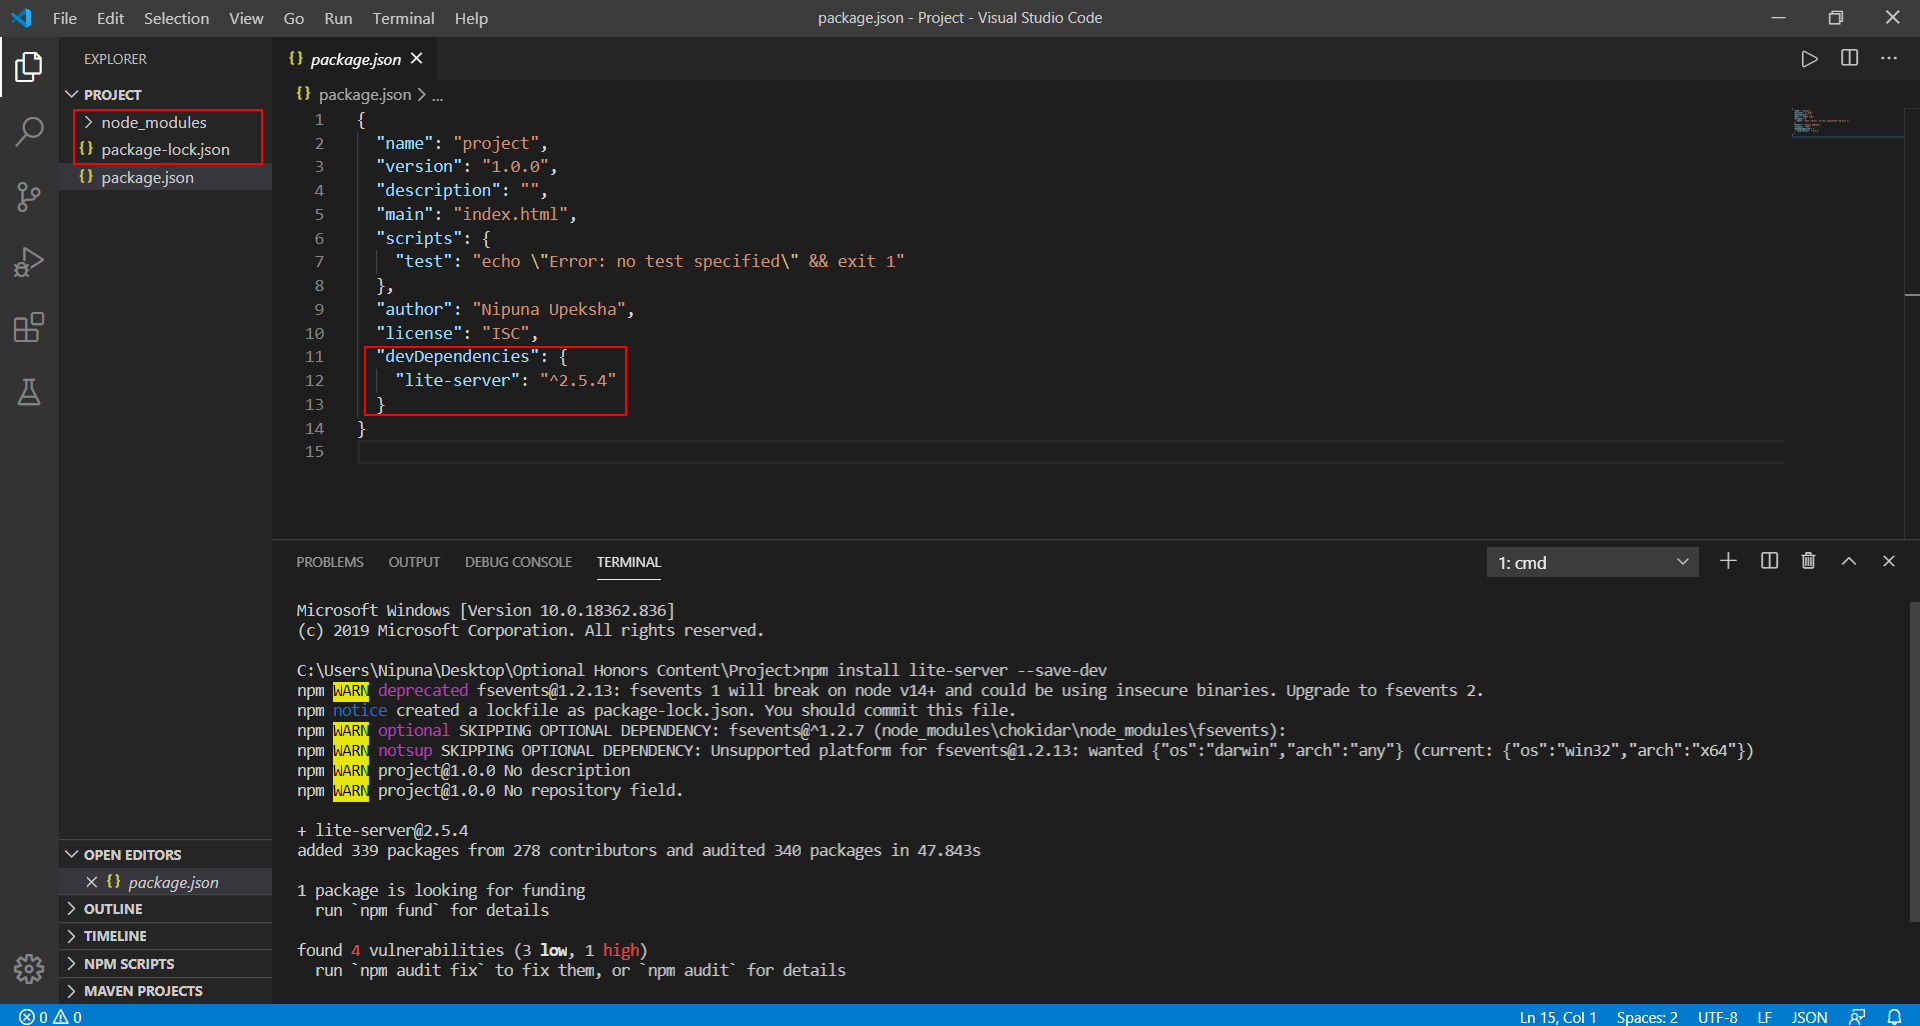Maximize the terminal panel with the chevron
This screenshot has height=1026, width=1920.
click(x=1848, y=561)
